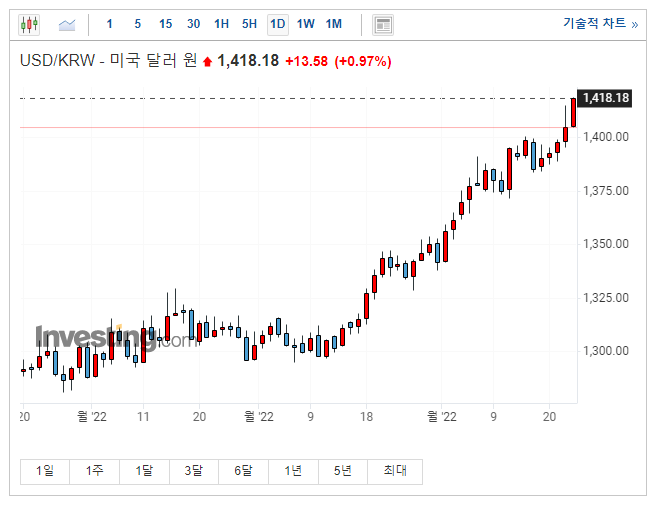This screenshot has width=659, height=509.
Task: Click the (+0.97%) percent change
Action: click(363, 61)
